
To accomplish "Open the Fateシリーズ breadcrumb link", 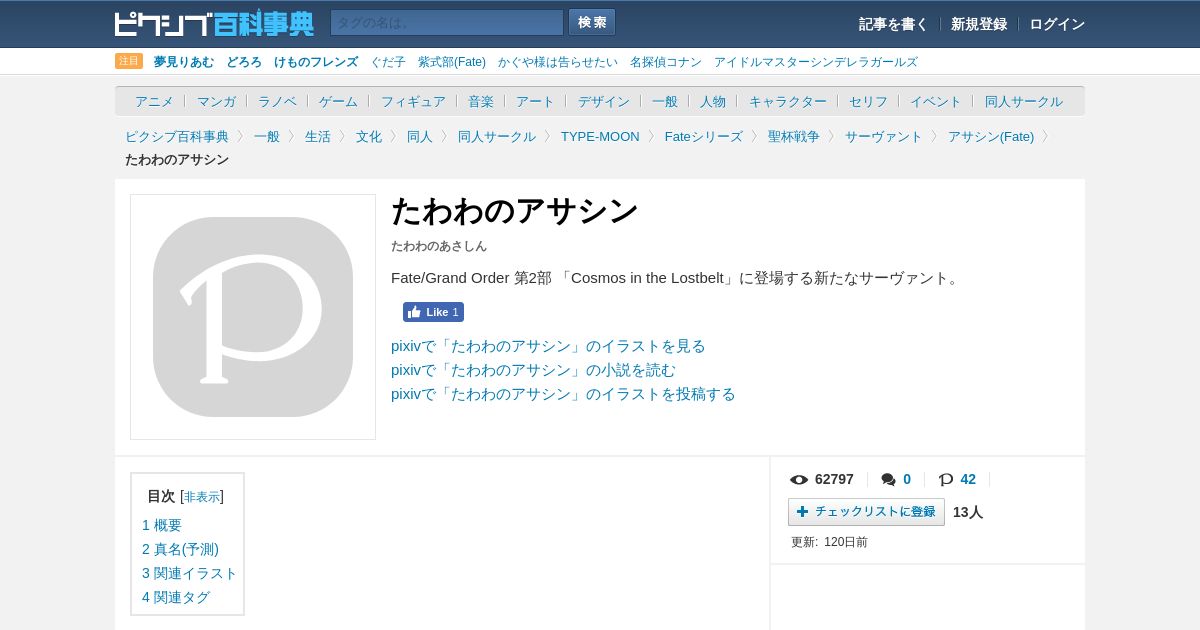I will [704, 136].
